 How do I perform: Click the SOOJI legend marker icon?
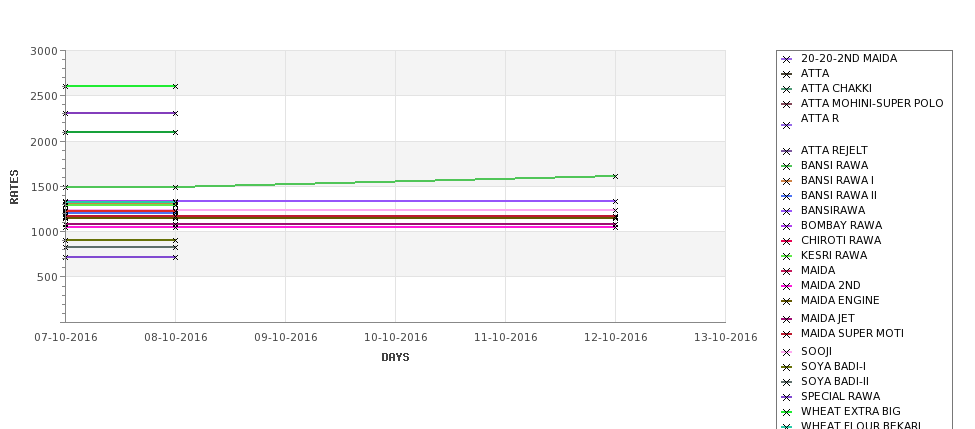point(787,352)
